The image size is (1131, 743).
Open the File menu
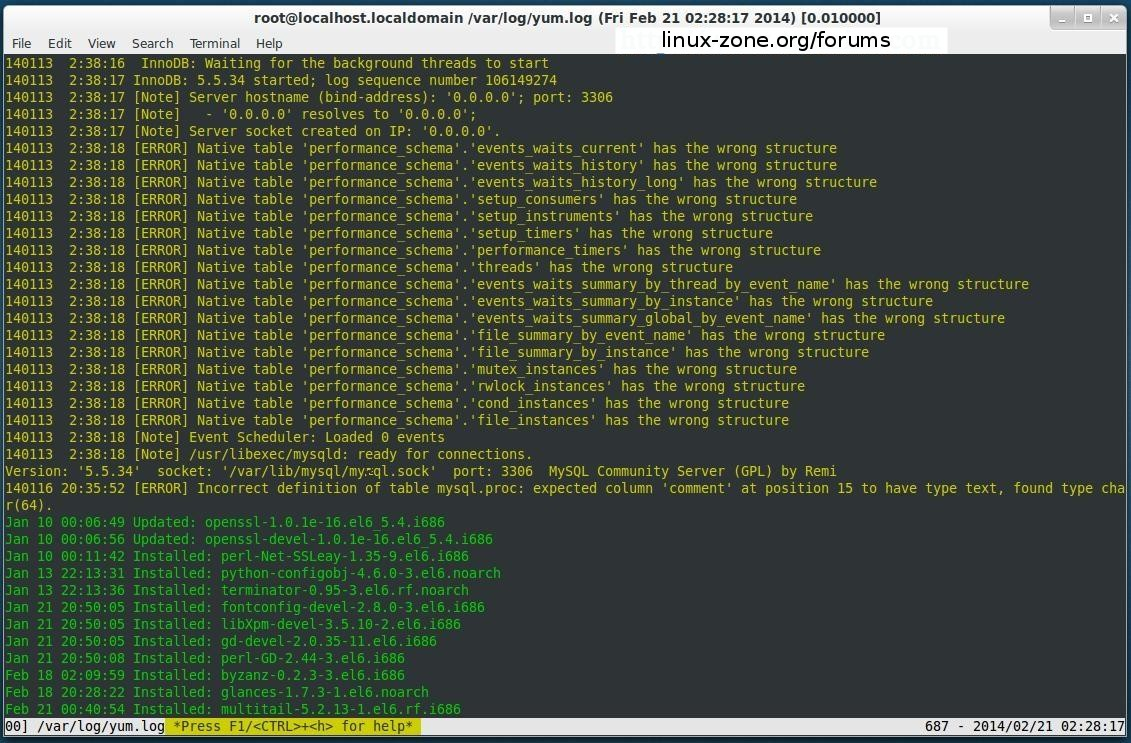click(21, 43)
